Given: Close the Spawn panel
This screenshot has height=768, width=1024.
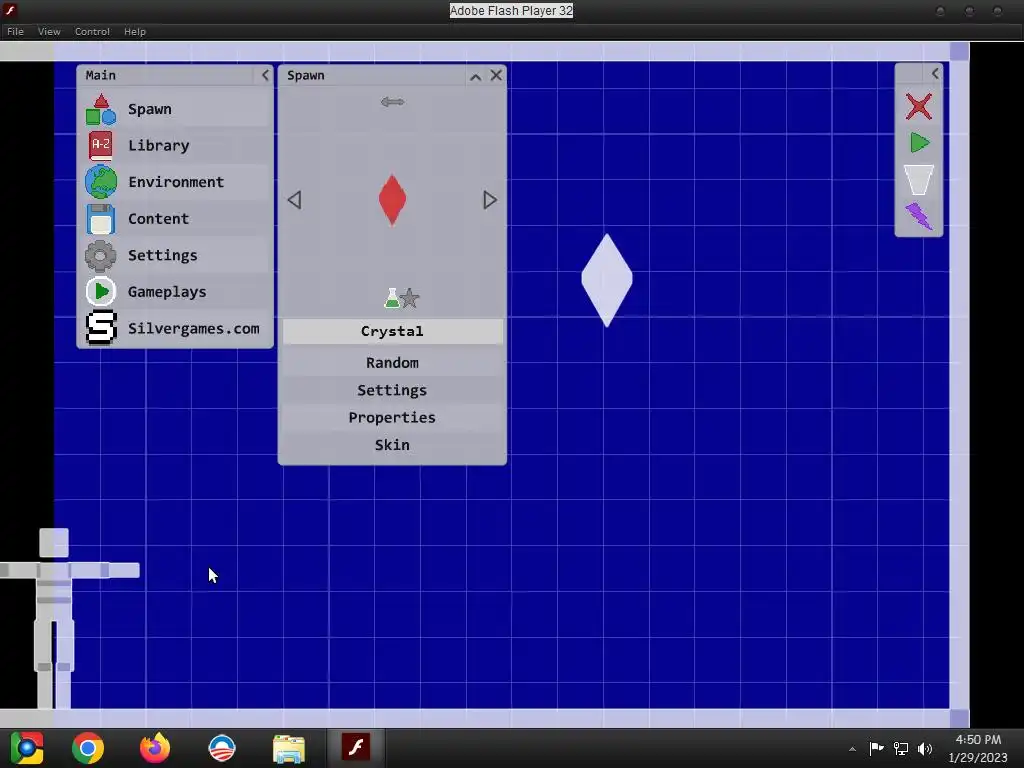Looking at the screenshot, I should click(496, 75).
